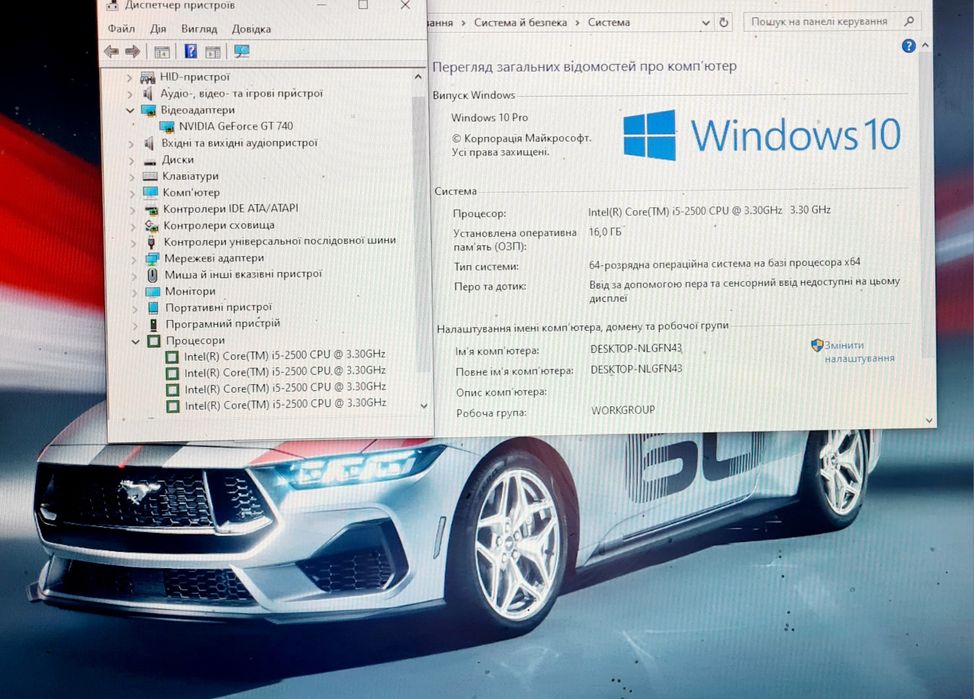Click the refresh icon in the System window address bar
The width and height of the screenshot is (974, 699).
724,22
